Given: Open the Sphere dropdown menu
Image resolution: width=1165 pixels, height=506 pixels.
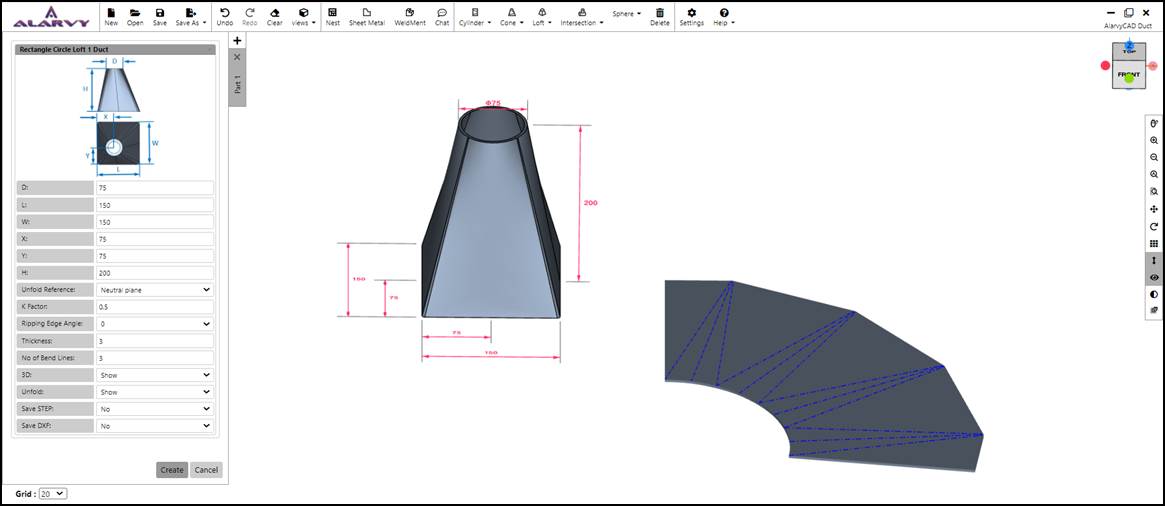Looking at the screenshot, I should click(627, 13).
